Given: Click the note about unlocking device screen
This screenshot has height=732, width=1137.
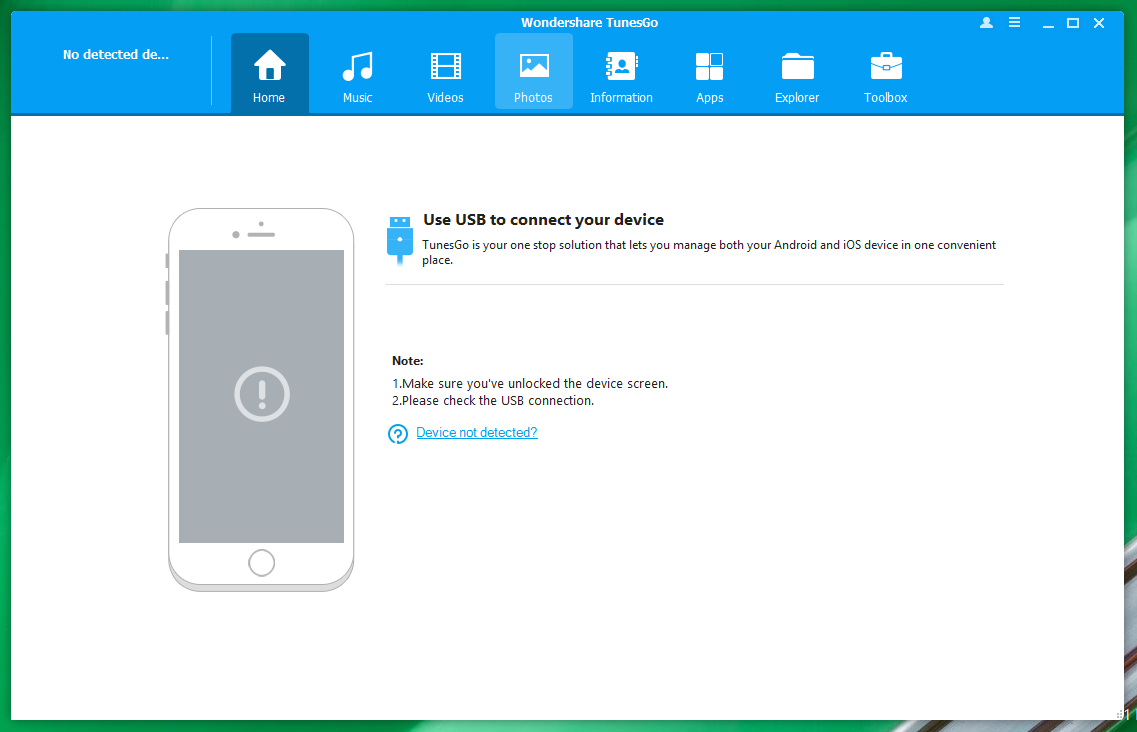Looking at the screenshot, I should point(530,384).
